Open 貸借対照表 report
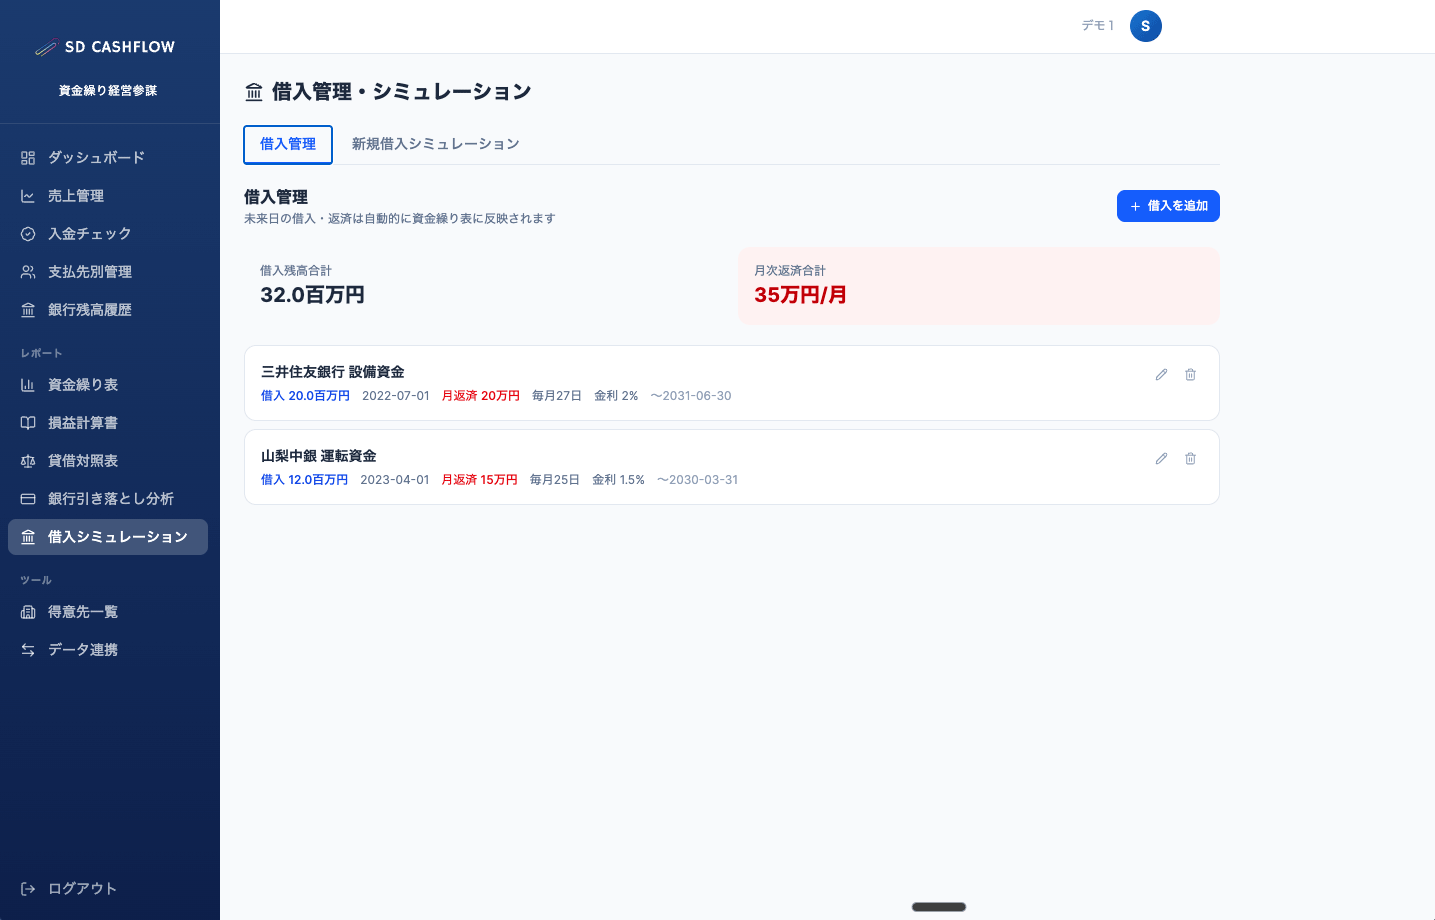This screenshot has width=1435, height=920. 108,461
